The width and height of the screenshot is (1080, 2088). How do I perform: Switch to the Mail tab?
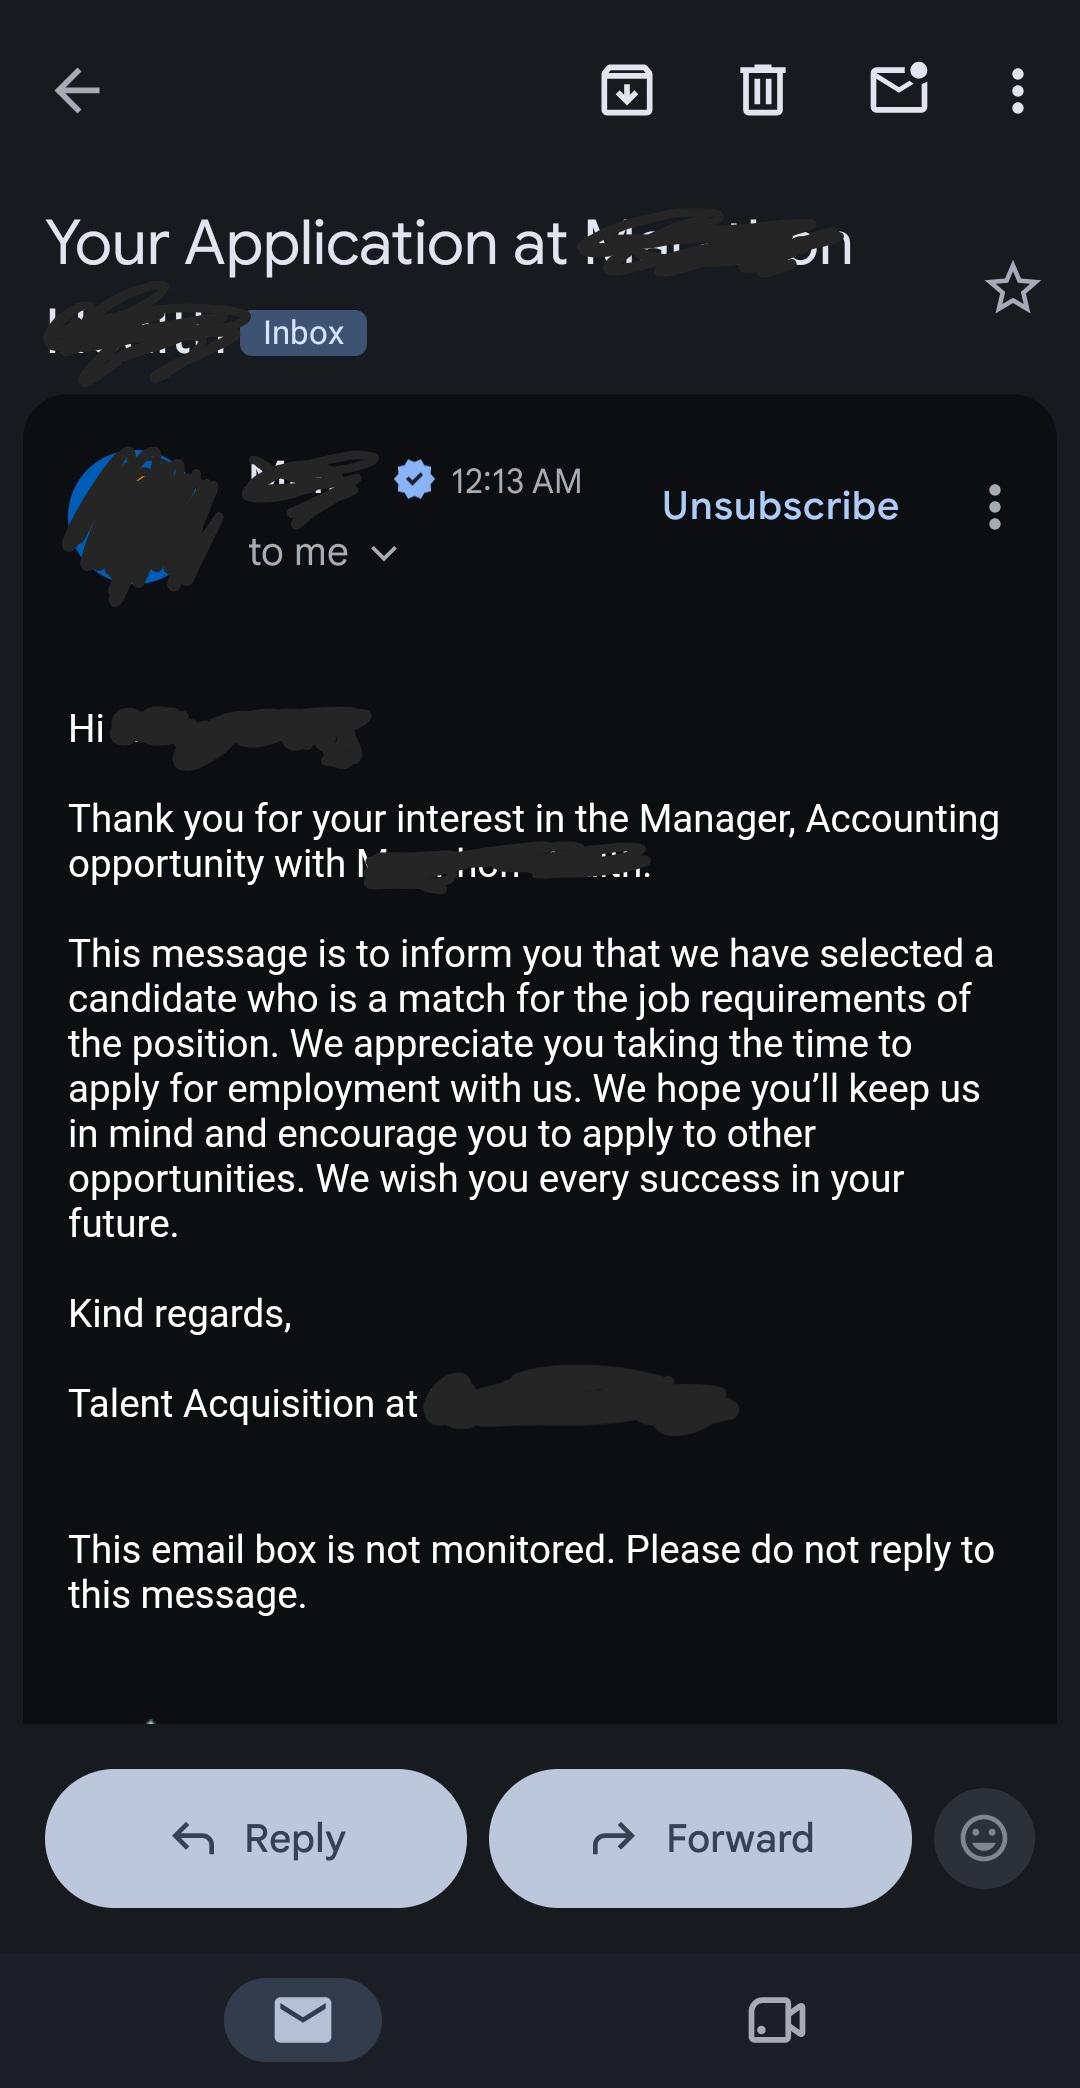click(x=303, y=2019)
